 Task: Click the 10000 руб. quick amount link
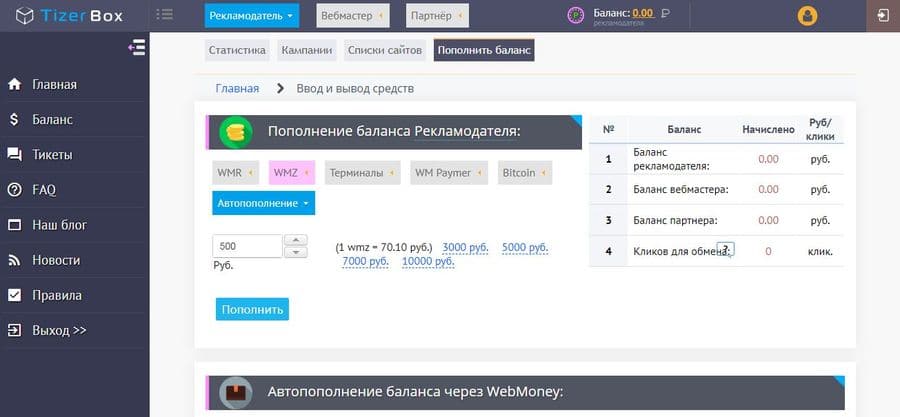(x=428, y=262)
